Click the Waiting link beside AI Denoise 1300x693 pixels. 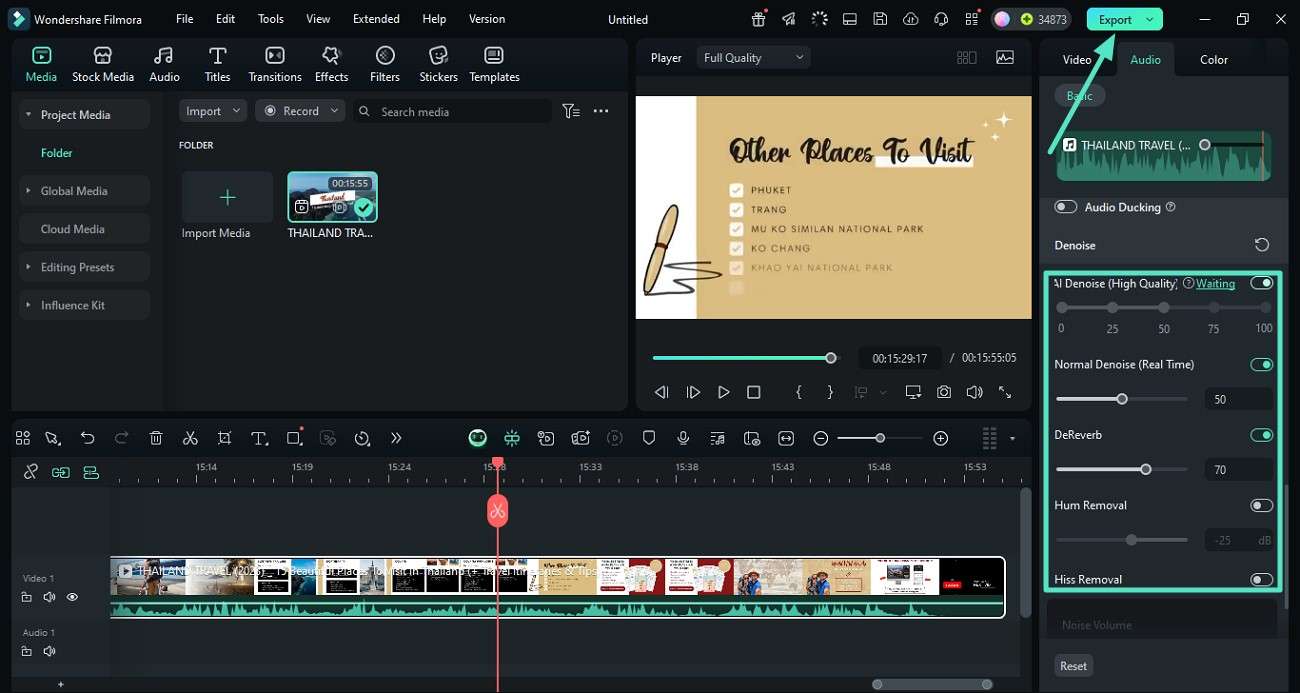pyautogui.click(x=1216, y=283)
